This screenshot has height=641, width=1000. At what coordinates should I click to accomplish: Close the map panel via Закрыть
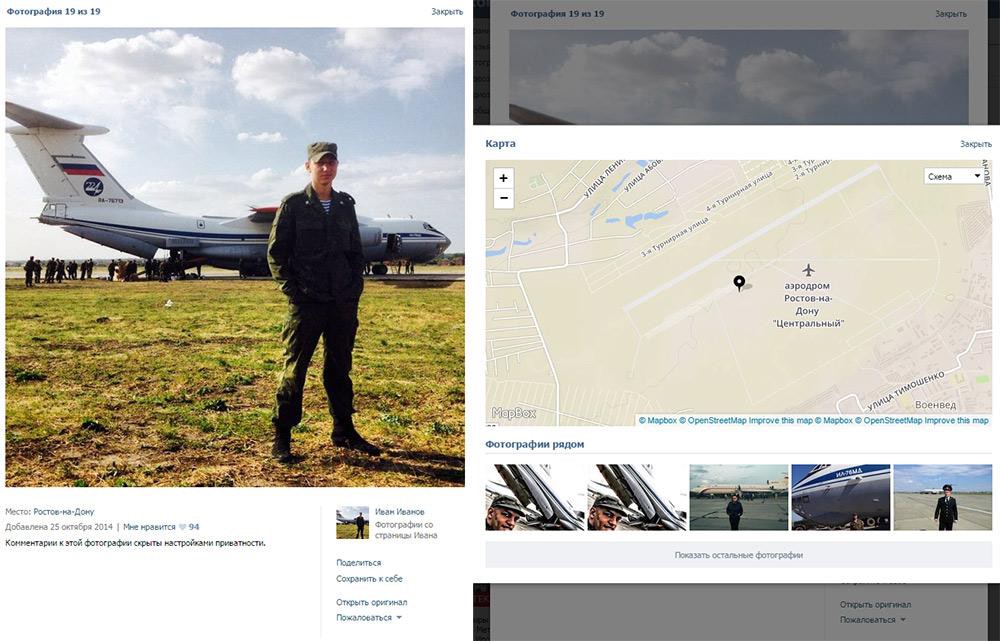click(x=976, y=144)
